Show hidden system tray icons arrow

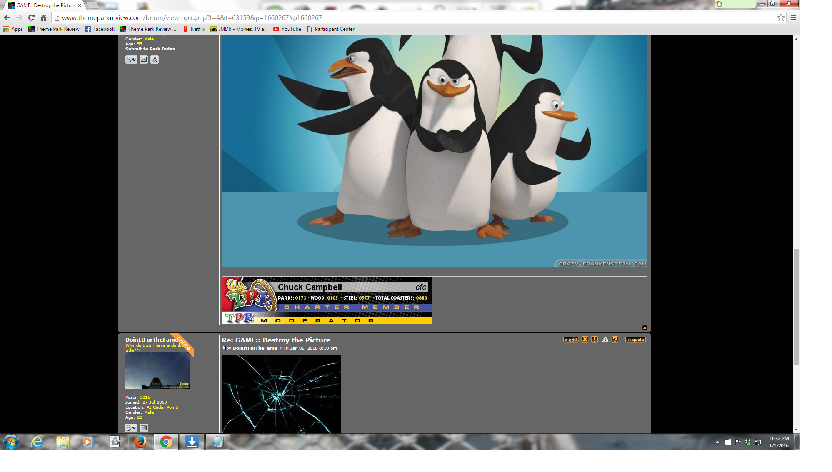coord(717,442)
